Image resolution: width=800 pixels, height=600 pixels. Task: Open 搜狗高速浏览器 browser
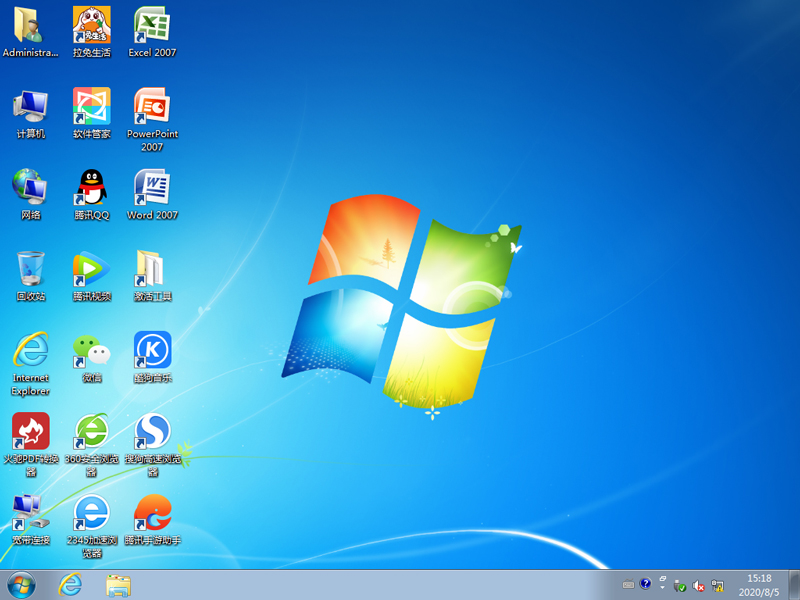pos(152,432)
